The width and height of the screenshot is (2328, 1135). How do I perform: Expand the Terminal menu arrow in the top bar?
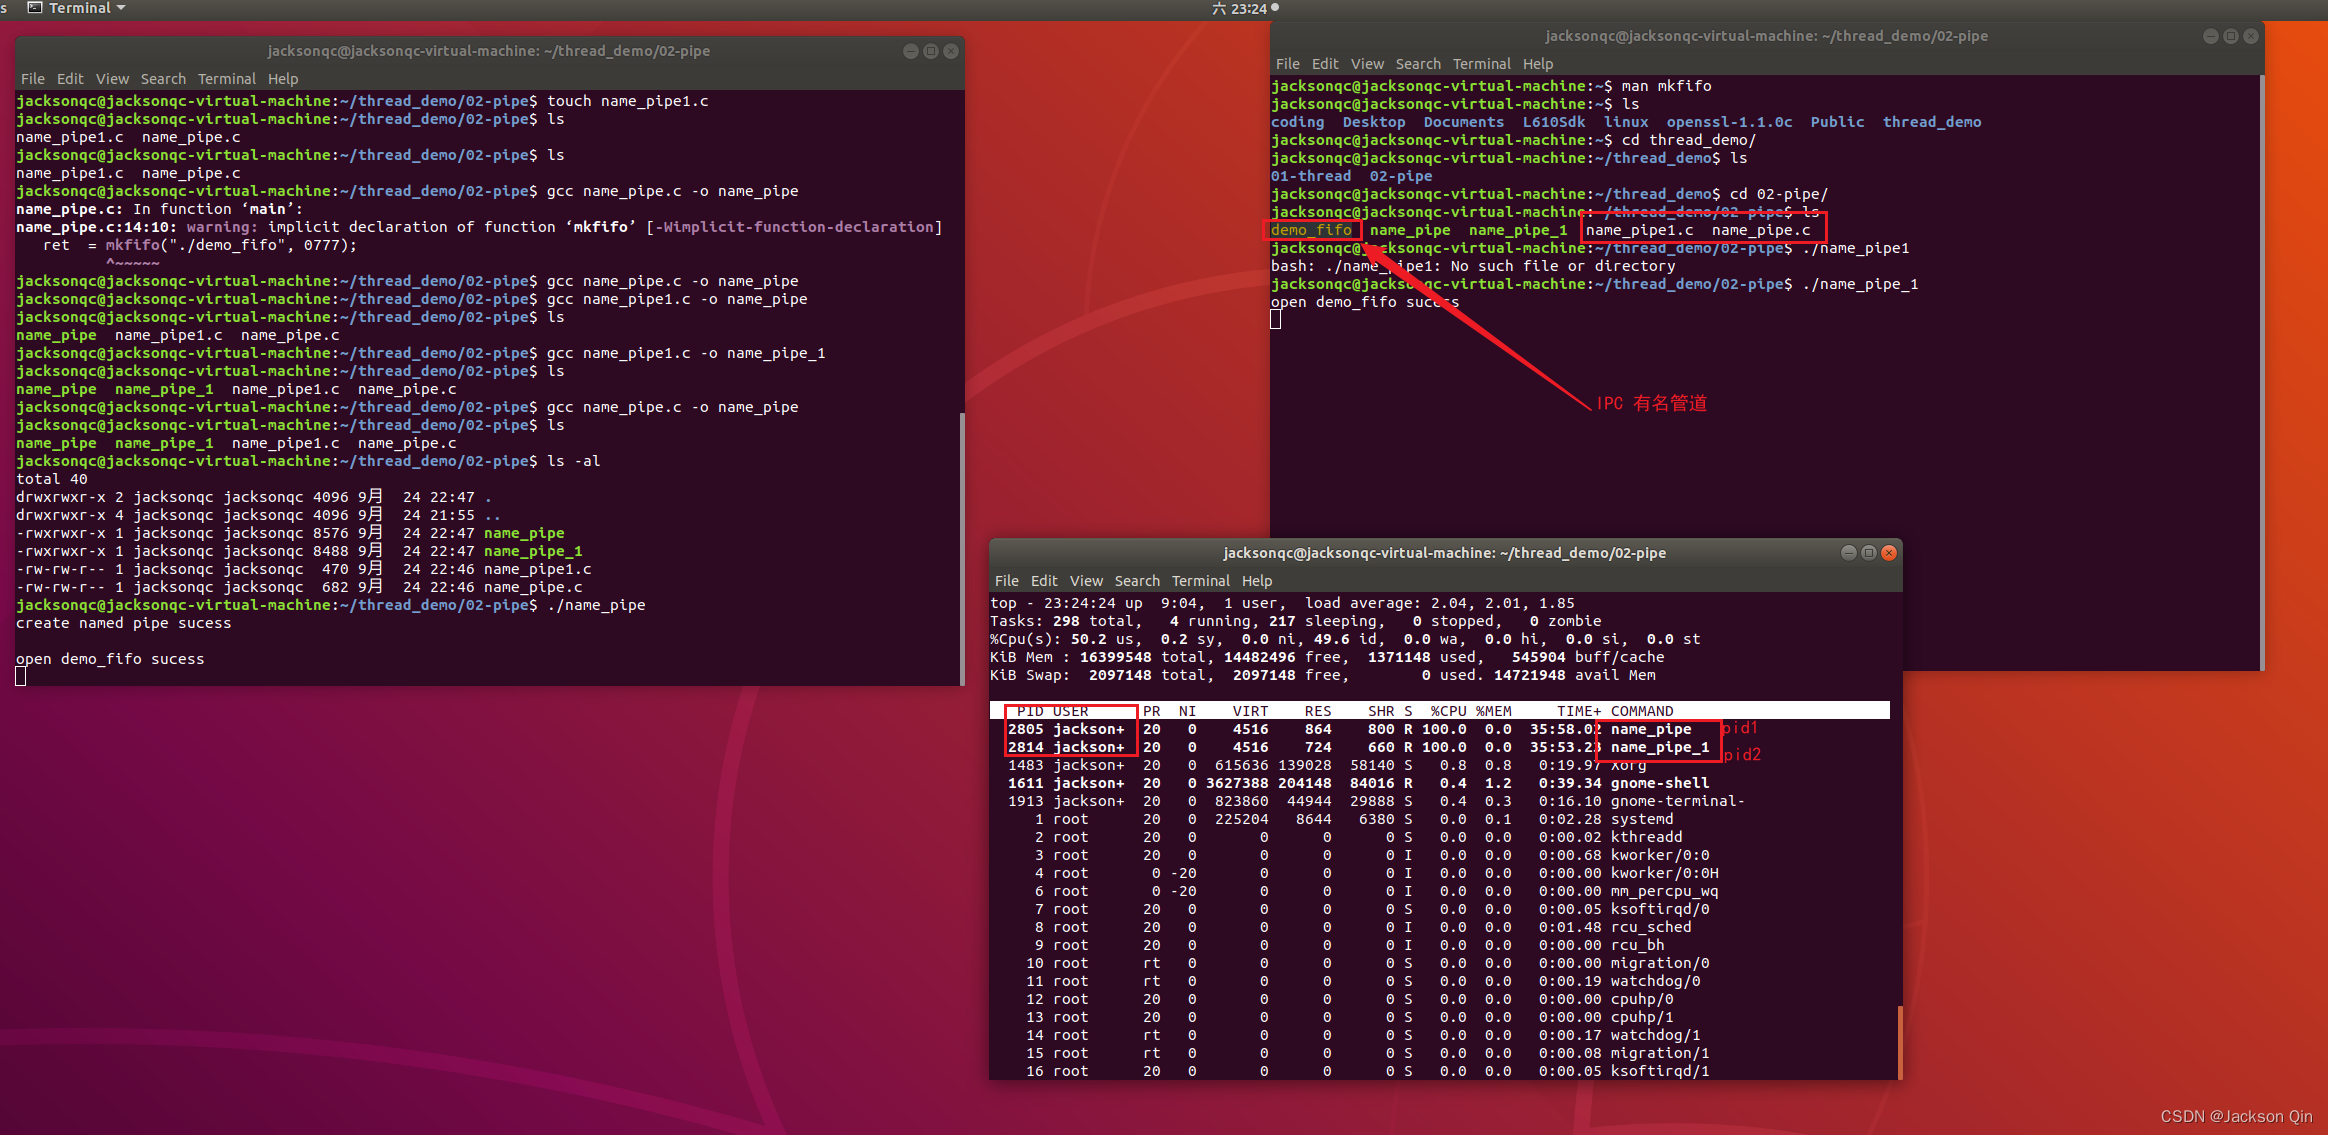[121, 8]
